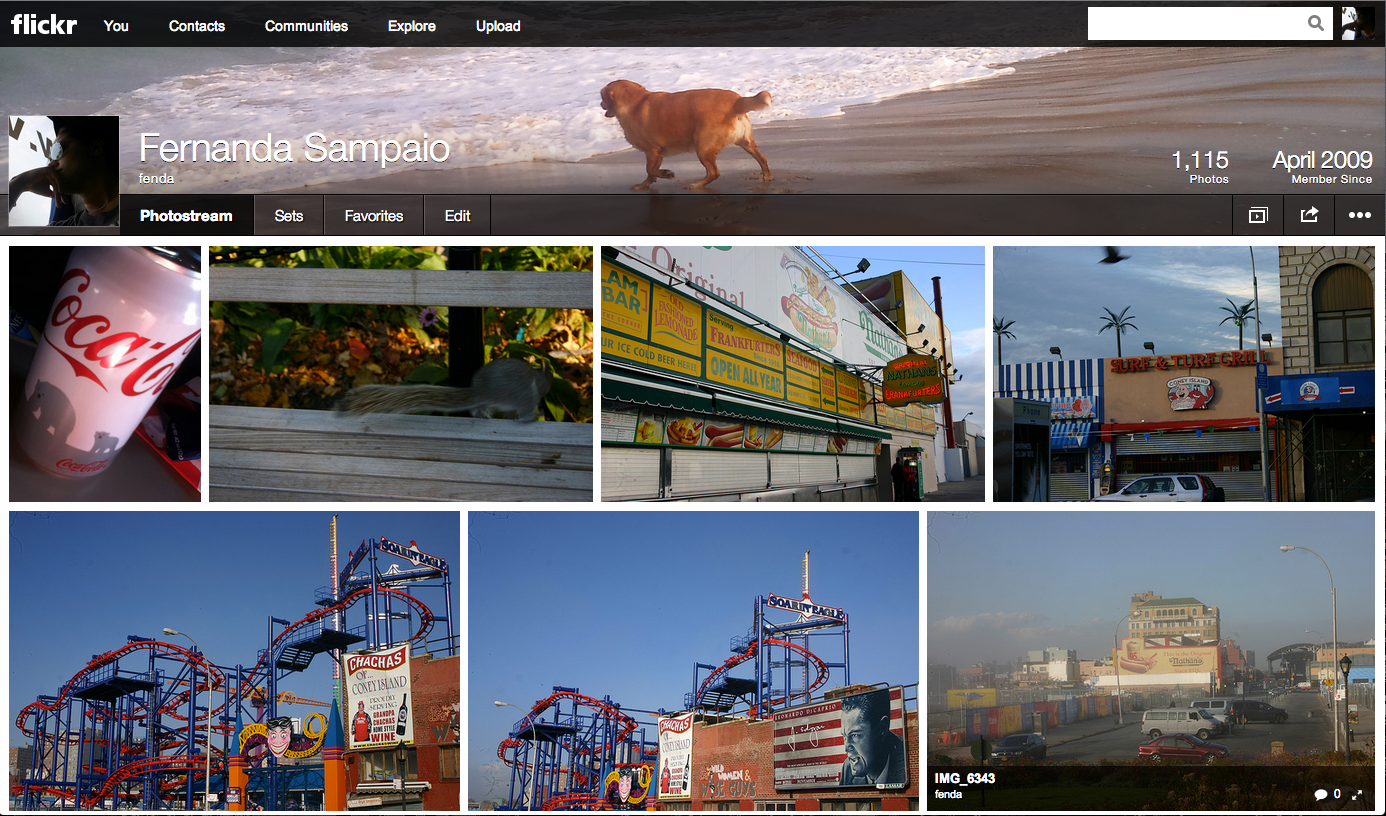Click the Upload link in navigation
The height and width of the screenshot is (816, 1386).
pos(498,26)
